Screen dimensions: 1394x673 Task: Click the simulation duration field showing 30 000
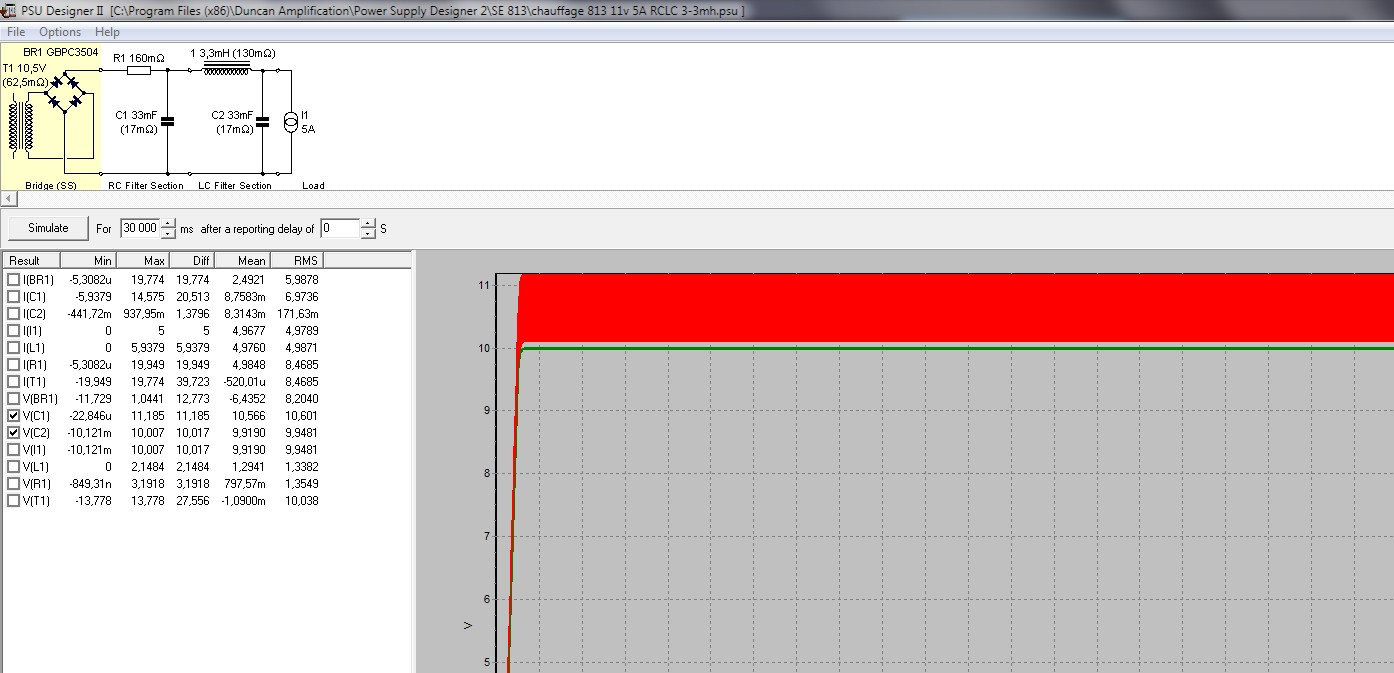point(140,228)
